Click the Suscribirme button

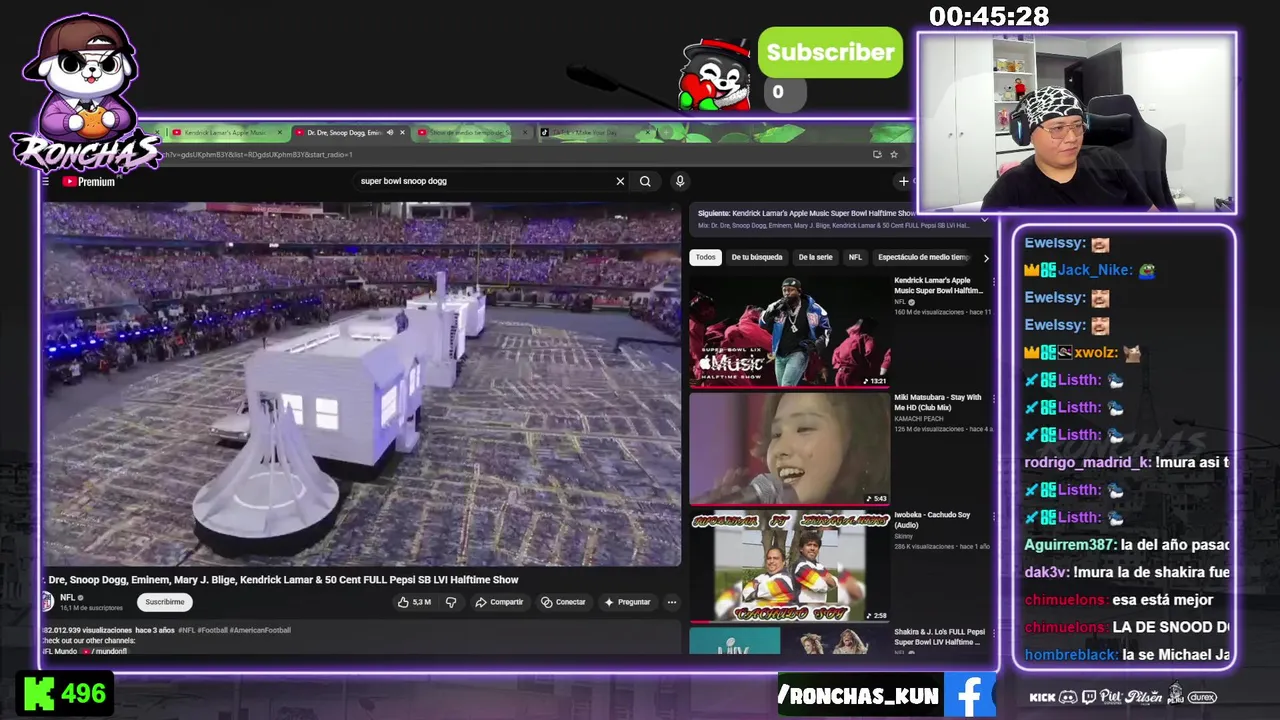point(164,602)
